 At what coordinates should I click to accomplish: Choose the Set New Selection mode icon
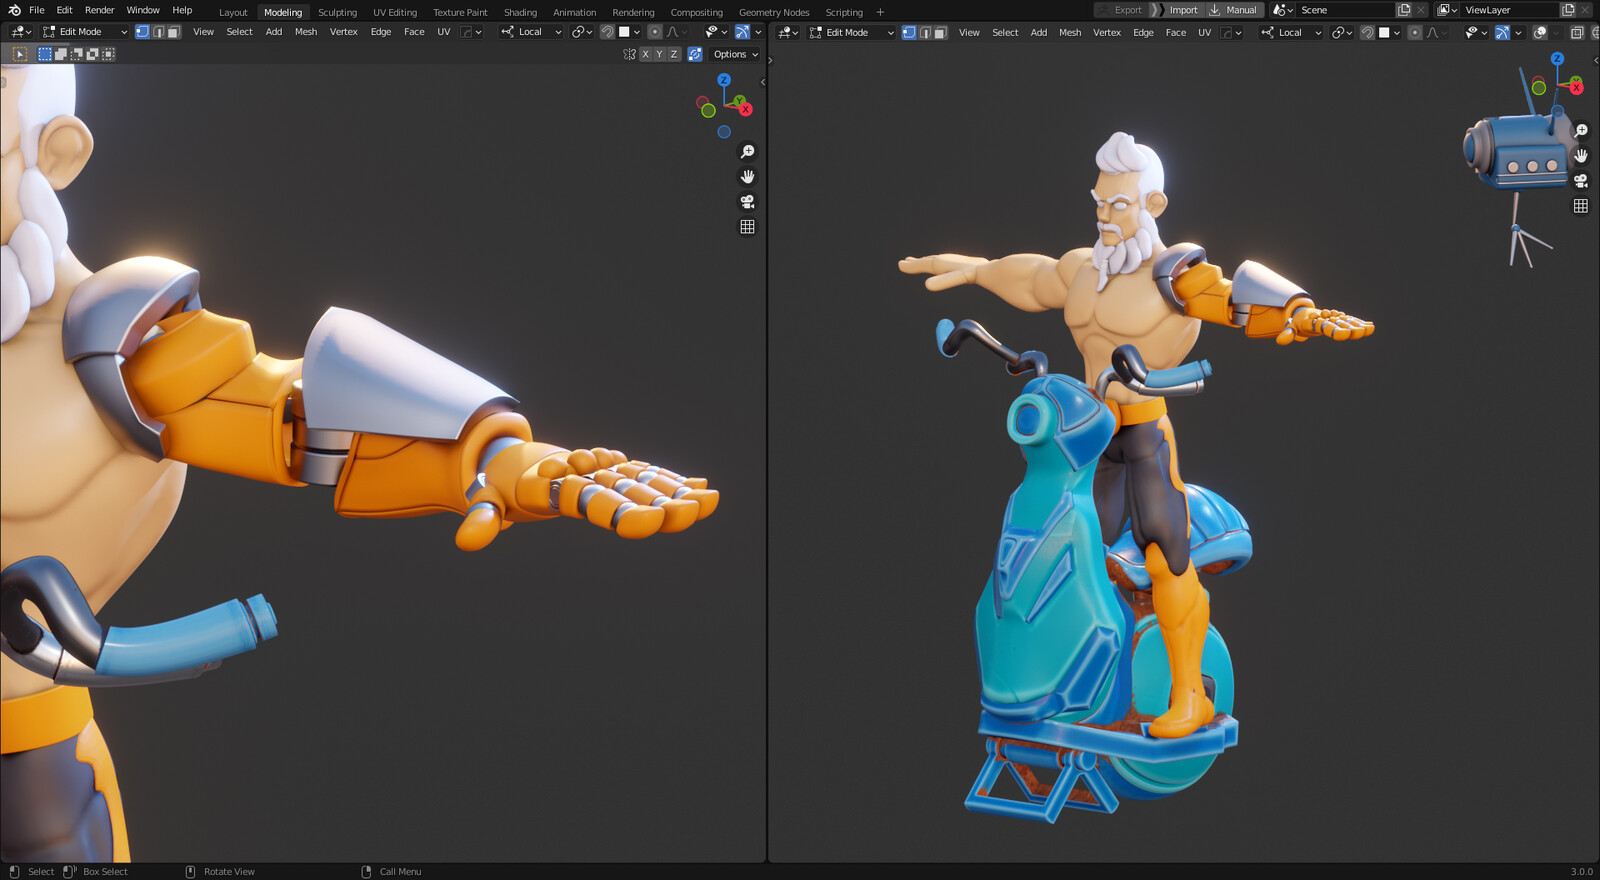(x=45, y=54)
